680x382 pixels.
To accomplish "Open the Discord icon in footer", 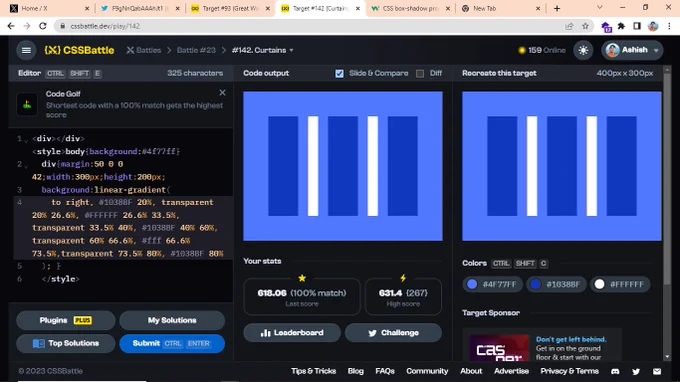I will [615, 372].
